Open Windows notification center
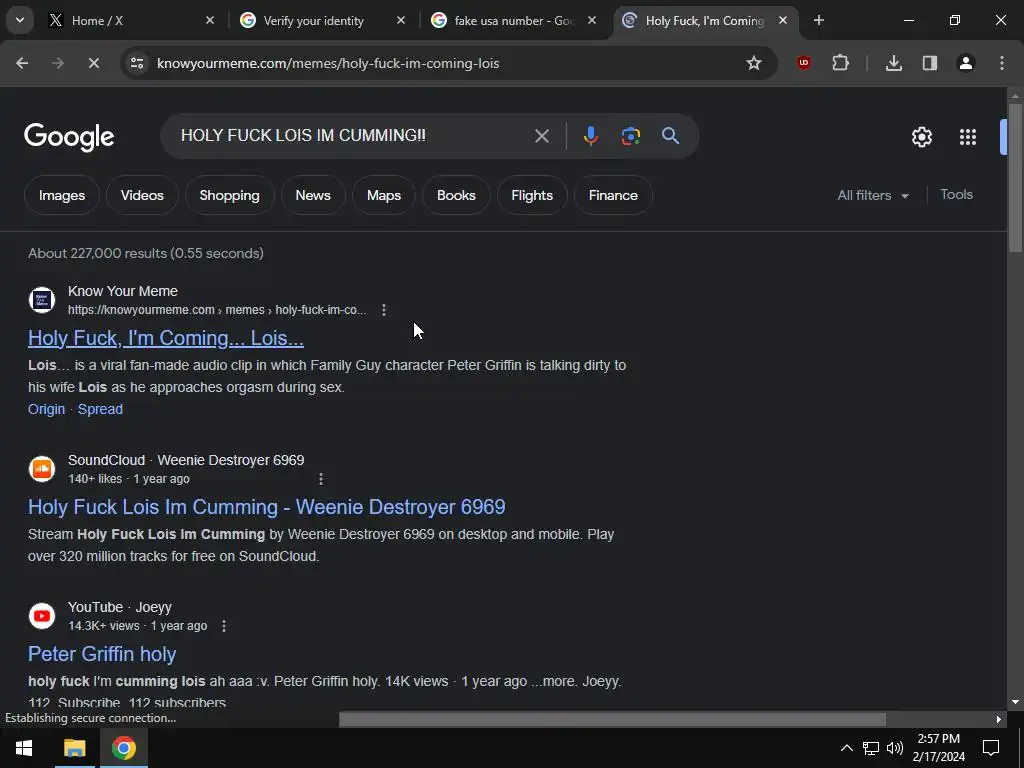1024x768 pixels. [991, 748]
